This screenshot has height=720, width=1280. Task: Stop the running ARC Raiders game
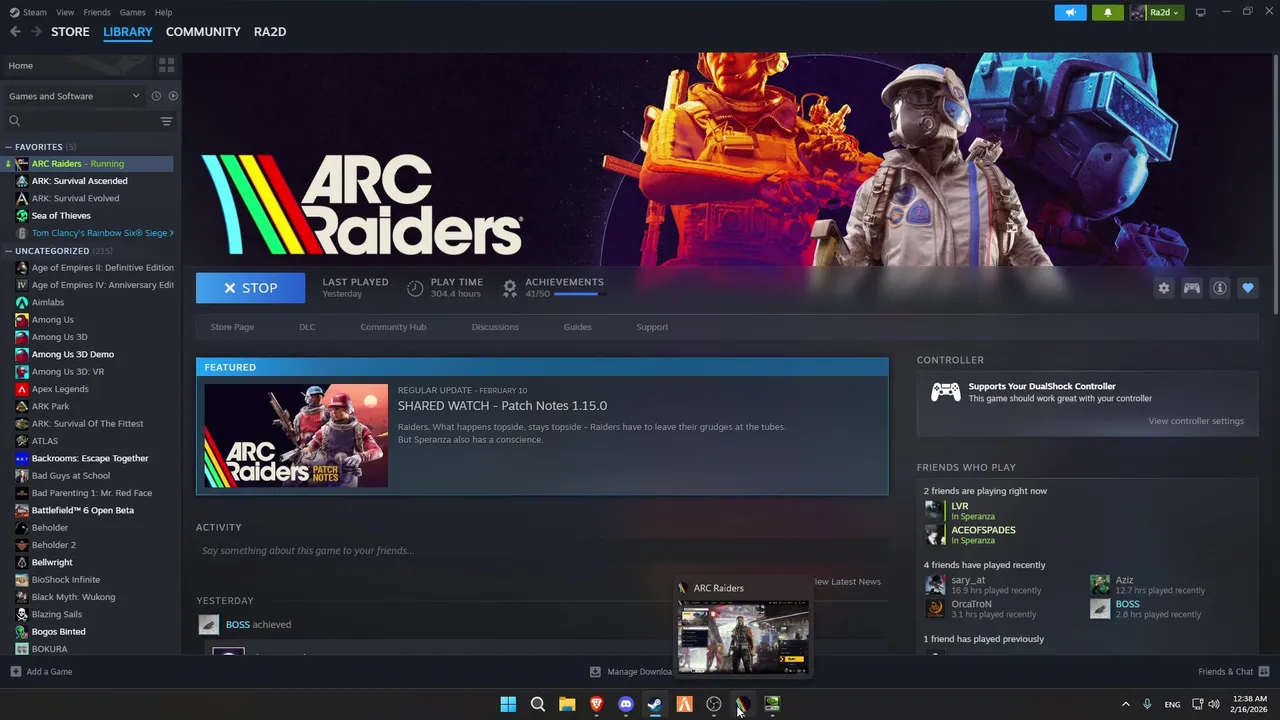pyautogui.click(x=251, y=288)
